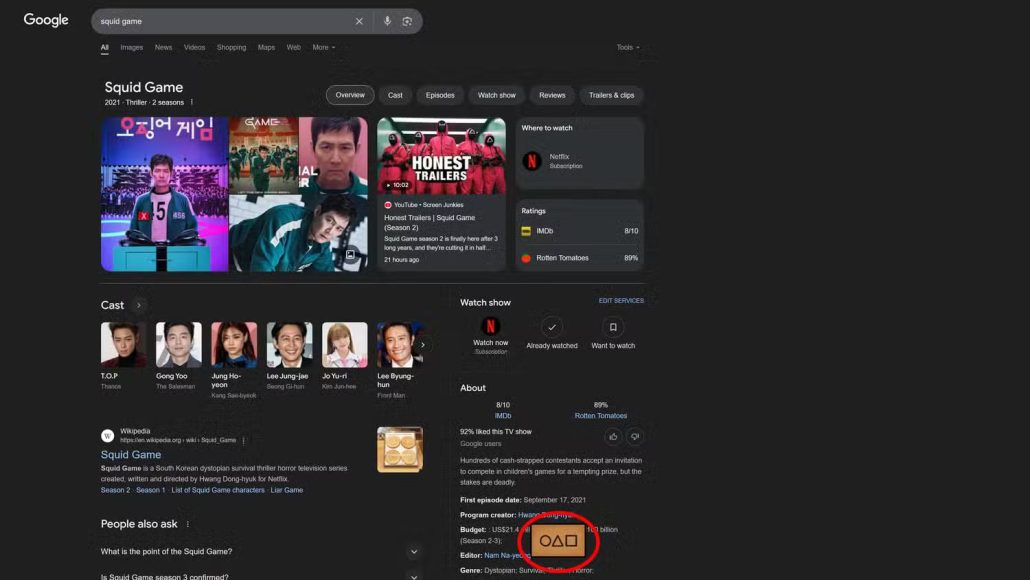The image size is (1030, 580).
Task: Click the Netflix Watch now icon
Action: [x=491, y=327]
